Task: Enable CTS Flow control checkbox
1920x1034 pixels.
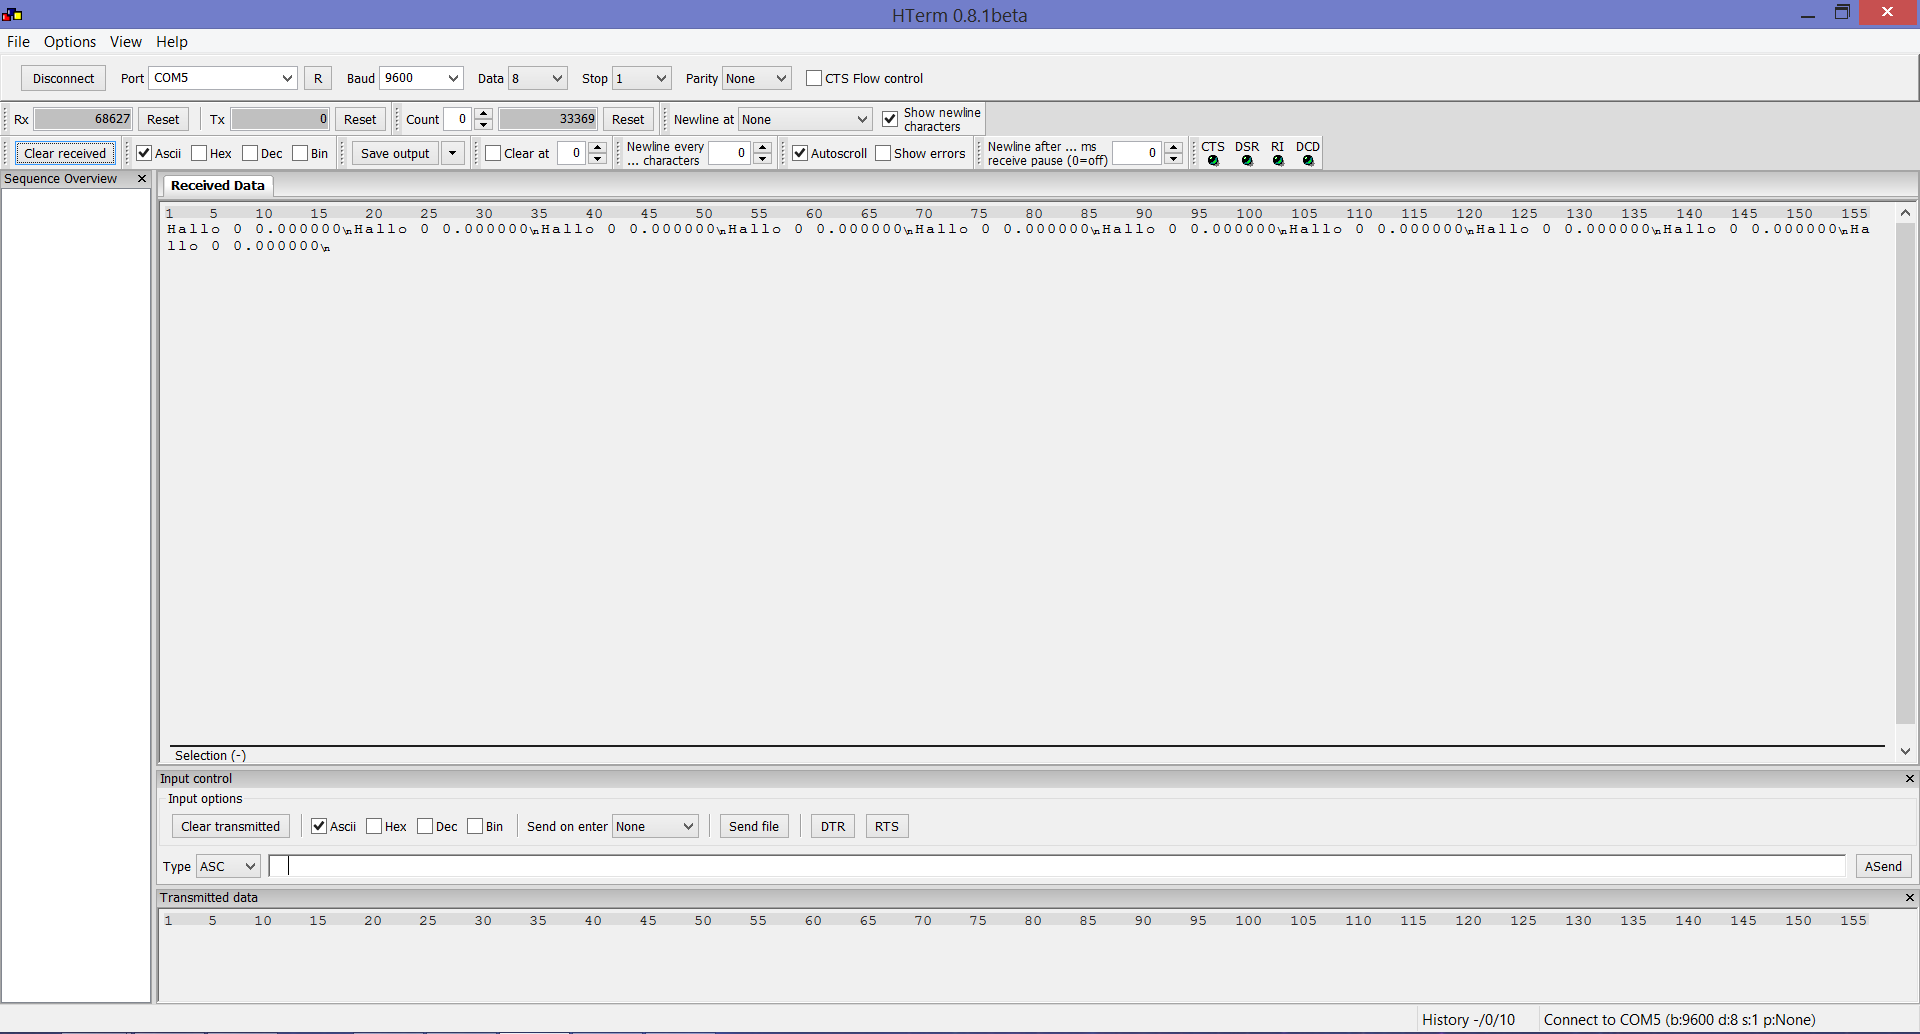Action: [x=814, y=79]
